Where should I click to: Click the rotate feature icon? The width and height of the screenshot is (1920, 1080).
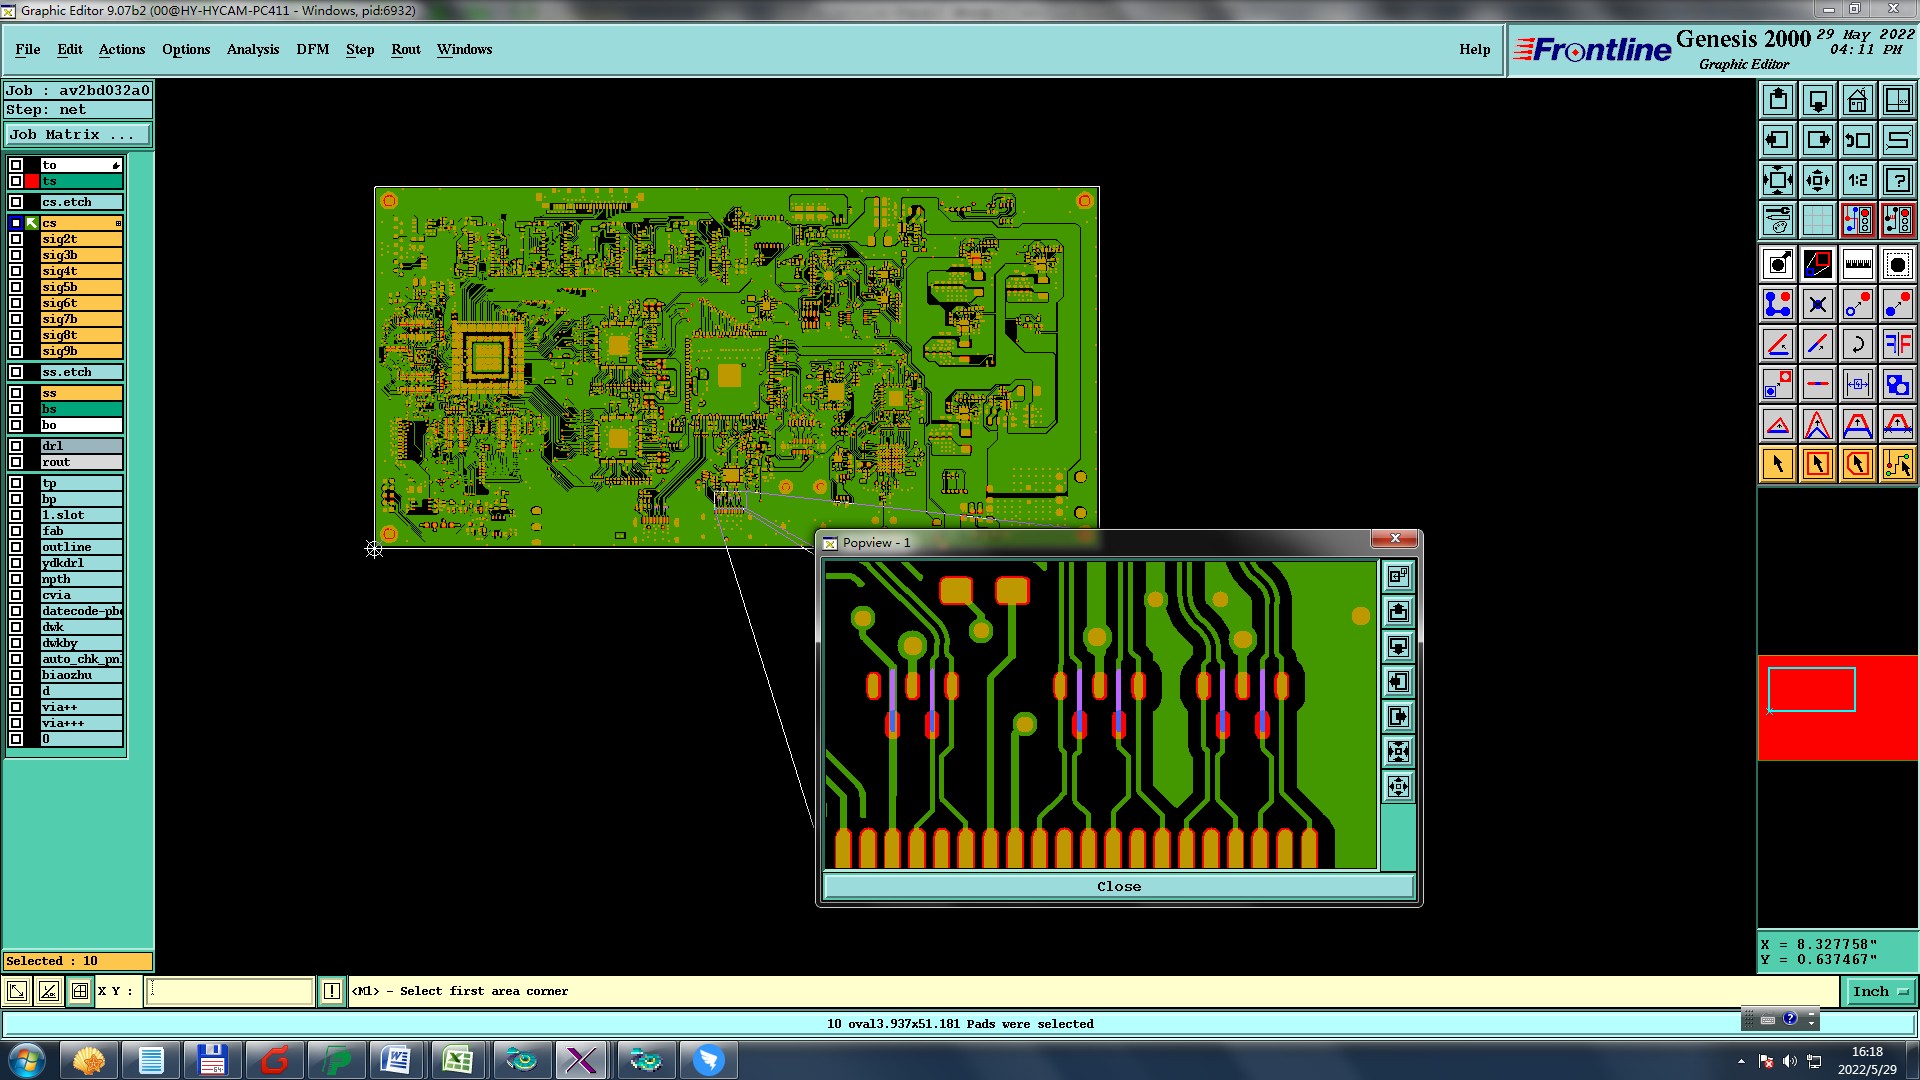click(x=1857, y=344)
